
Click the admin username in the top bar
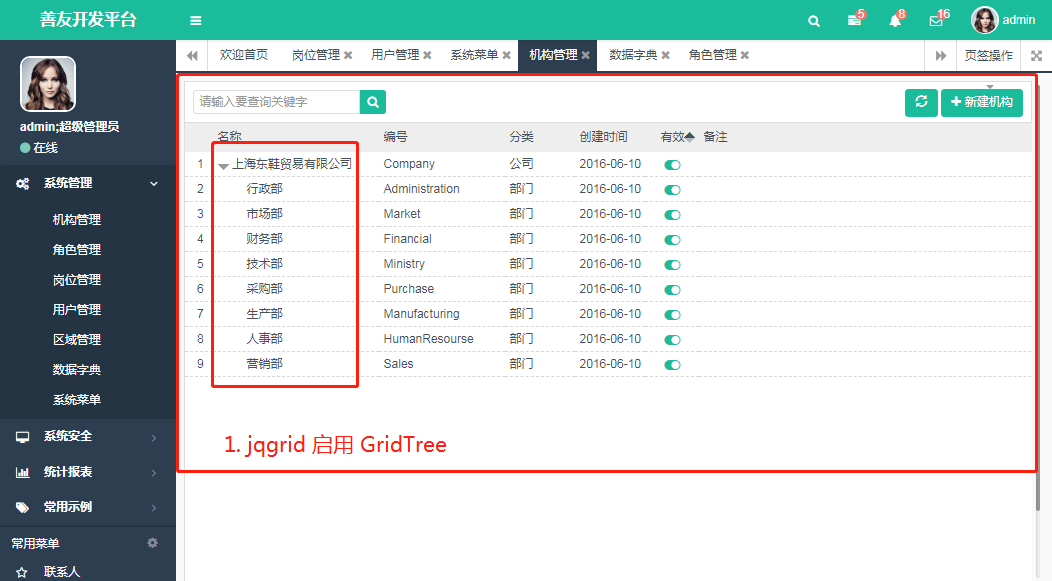coord(1018,20)
